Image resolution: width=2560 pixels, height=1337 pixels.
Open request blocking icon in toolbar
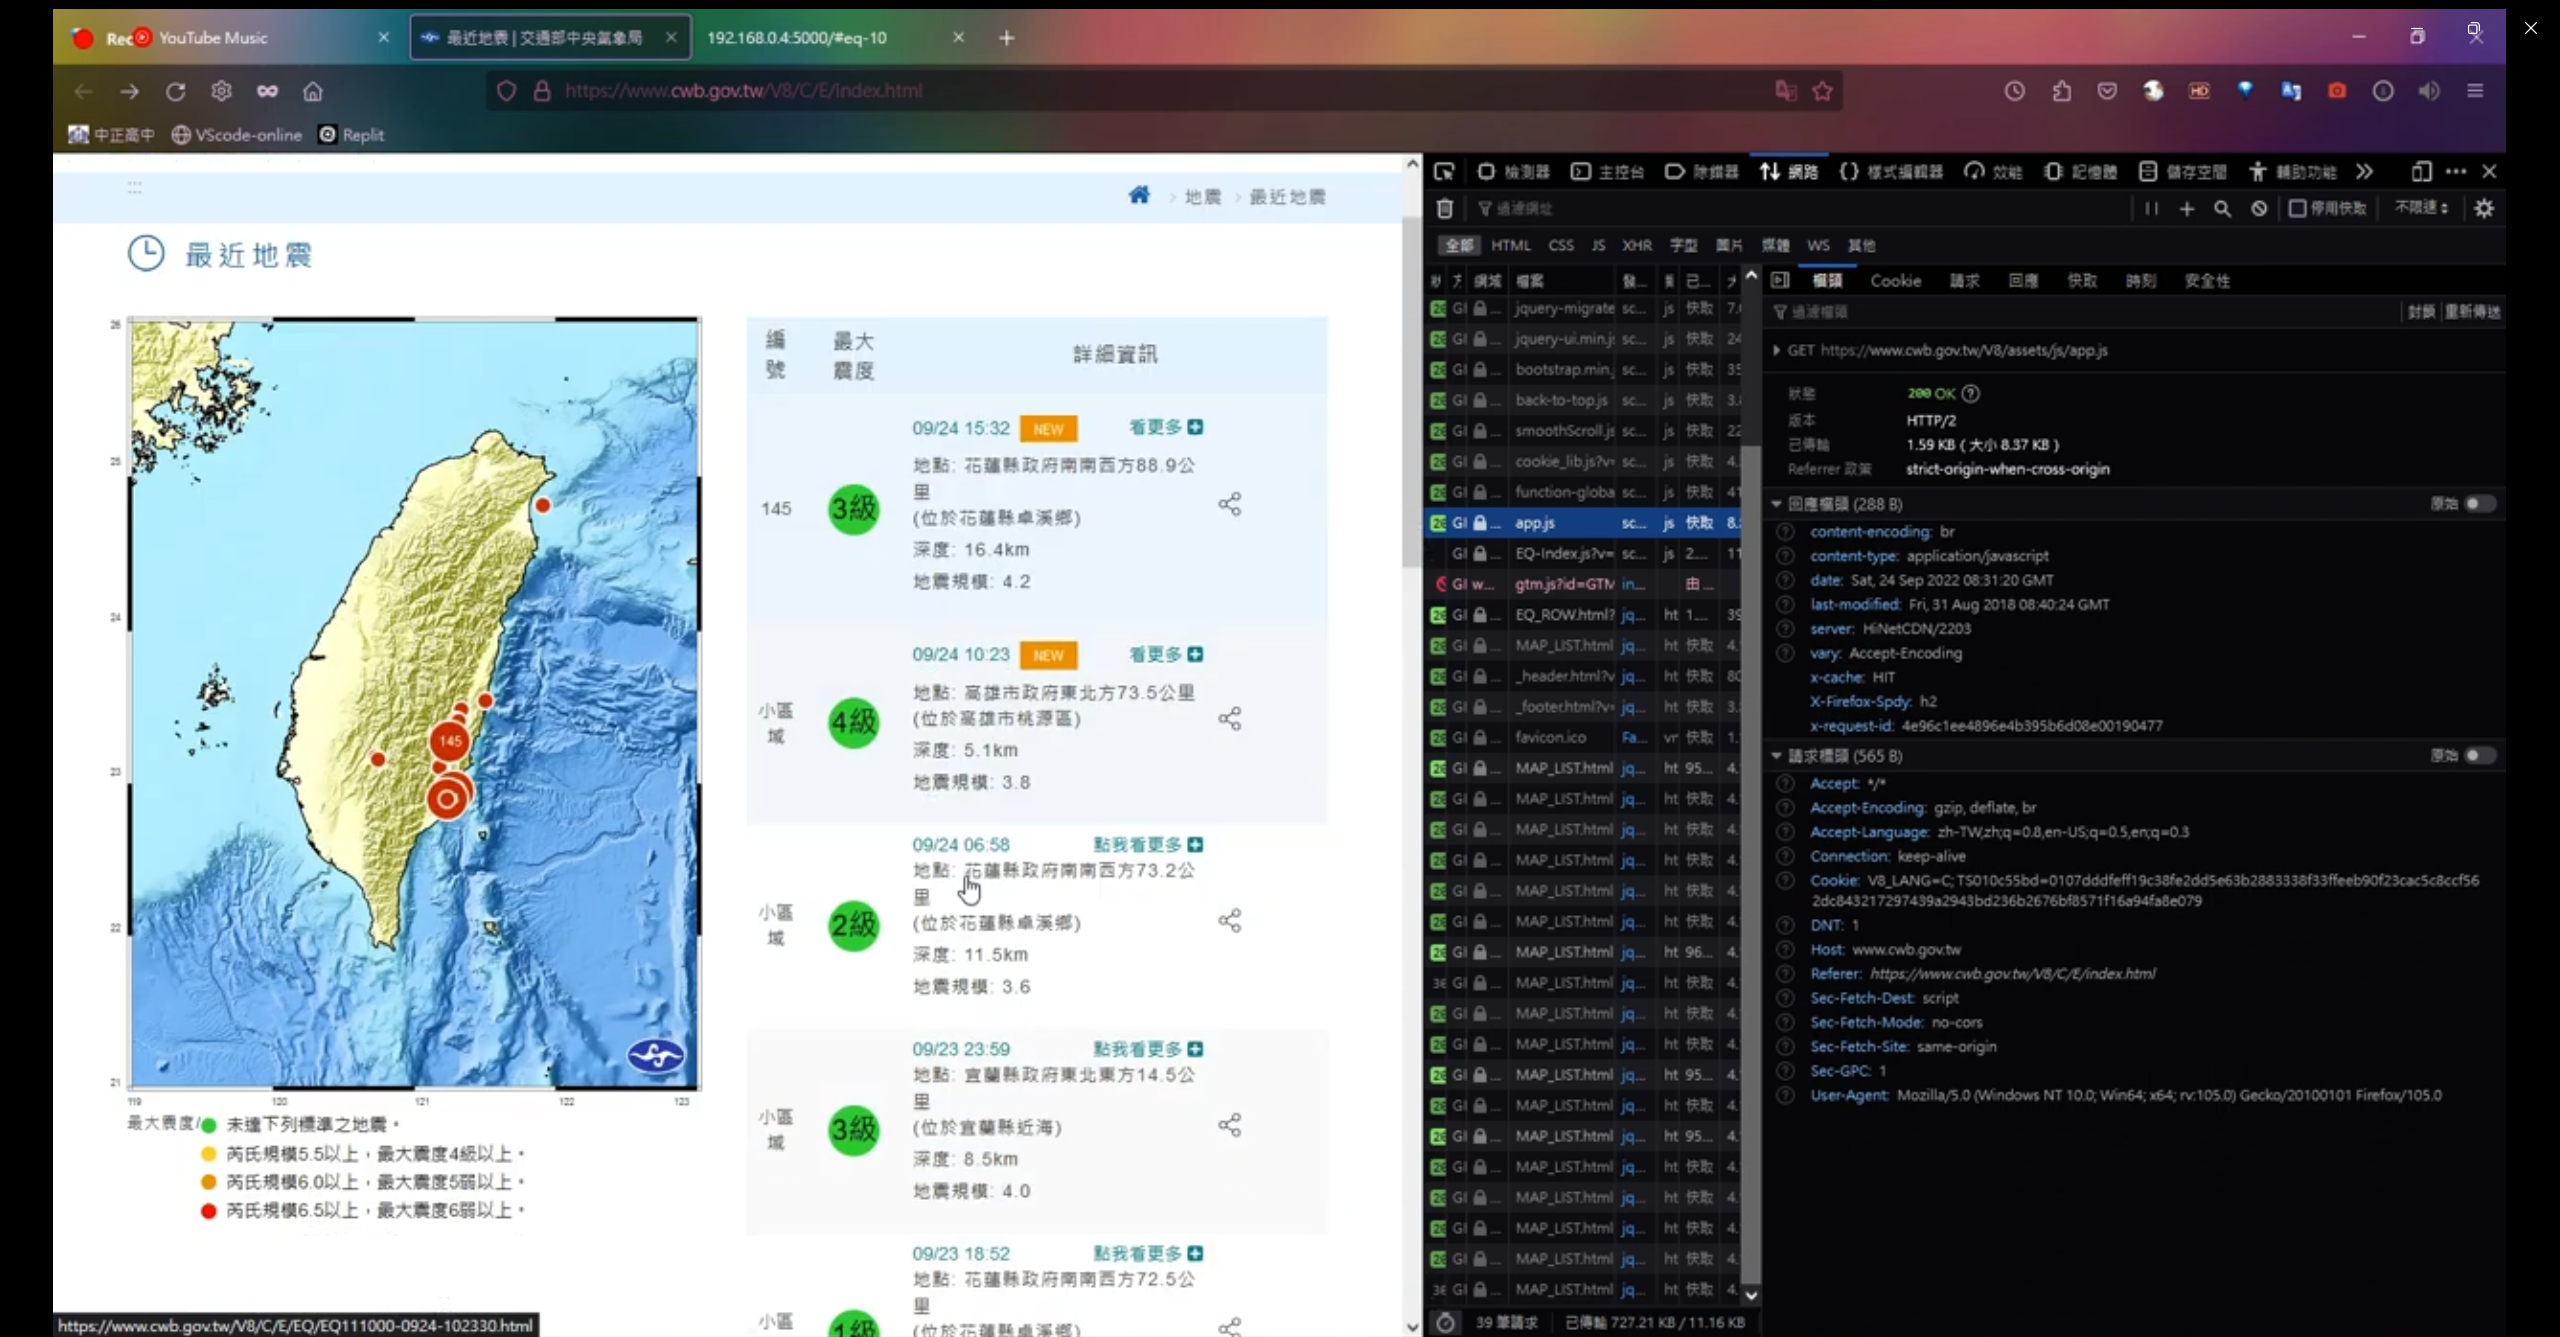click(2259, 208)
